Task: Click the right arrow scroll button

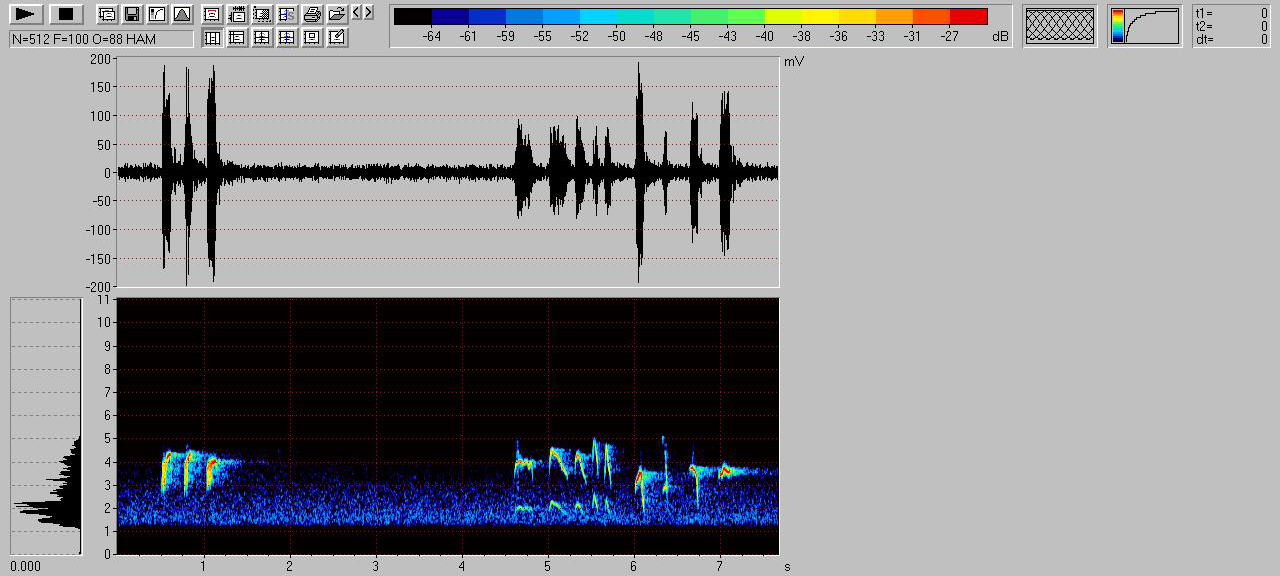Action: [x=369, y=12]
